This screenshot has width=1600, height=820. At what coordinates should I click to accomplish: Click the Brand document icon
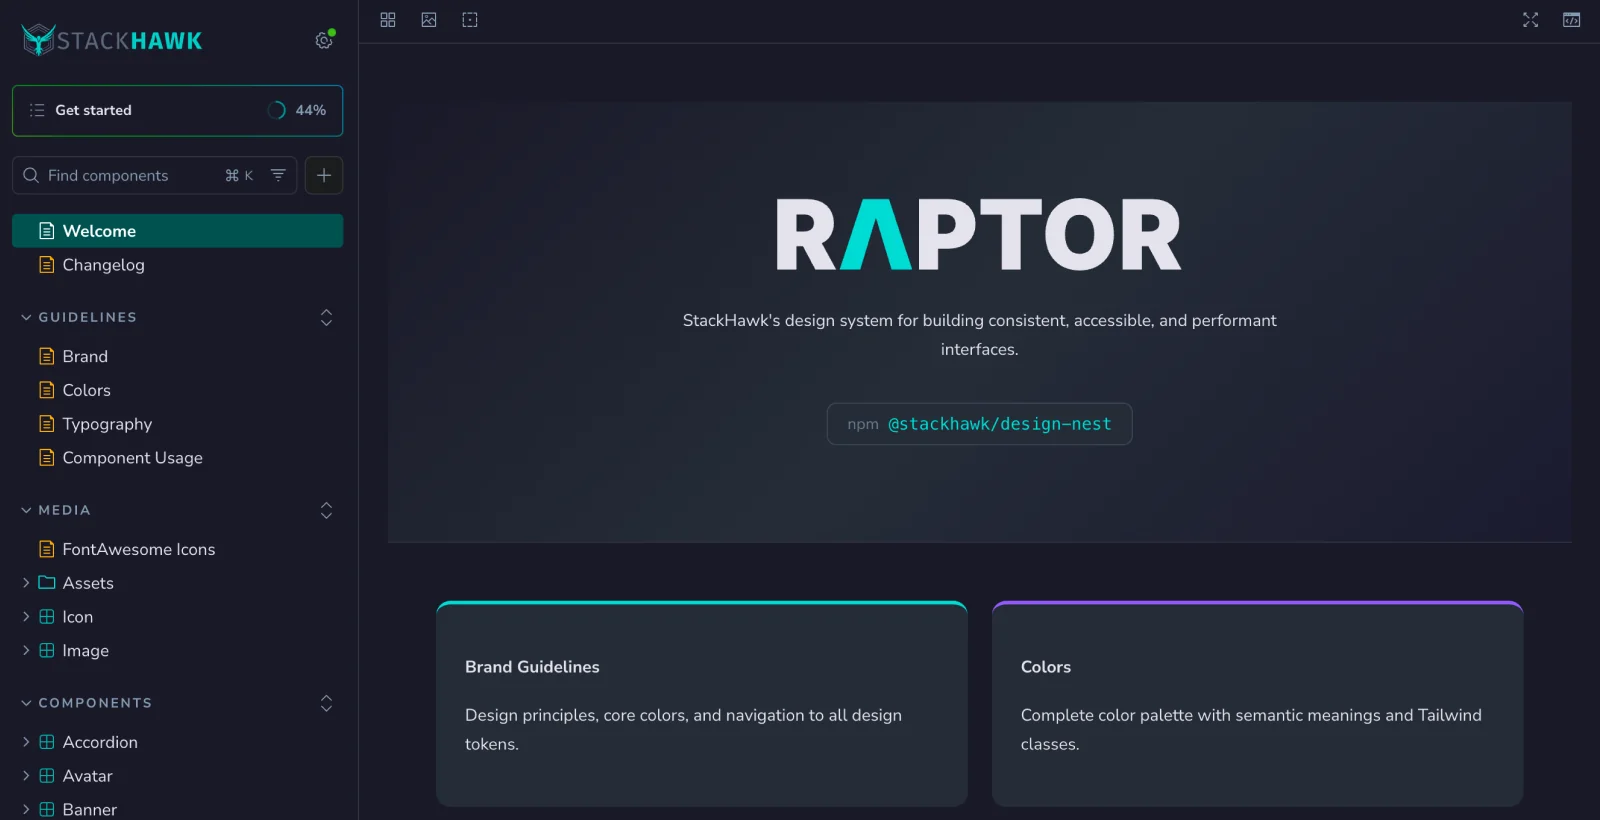click(x=46, y=356)
